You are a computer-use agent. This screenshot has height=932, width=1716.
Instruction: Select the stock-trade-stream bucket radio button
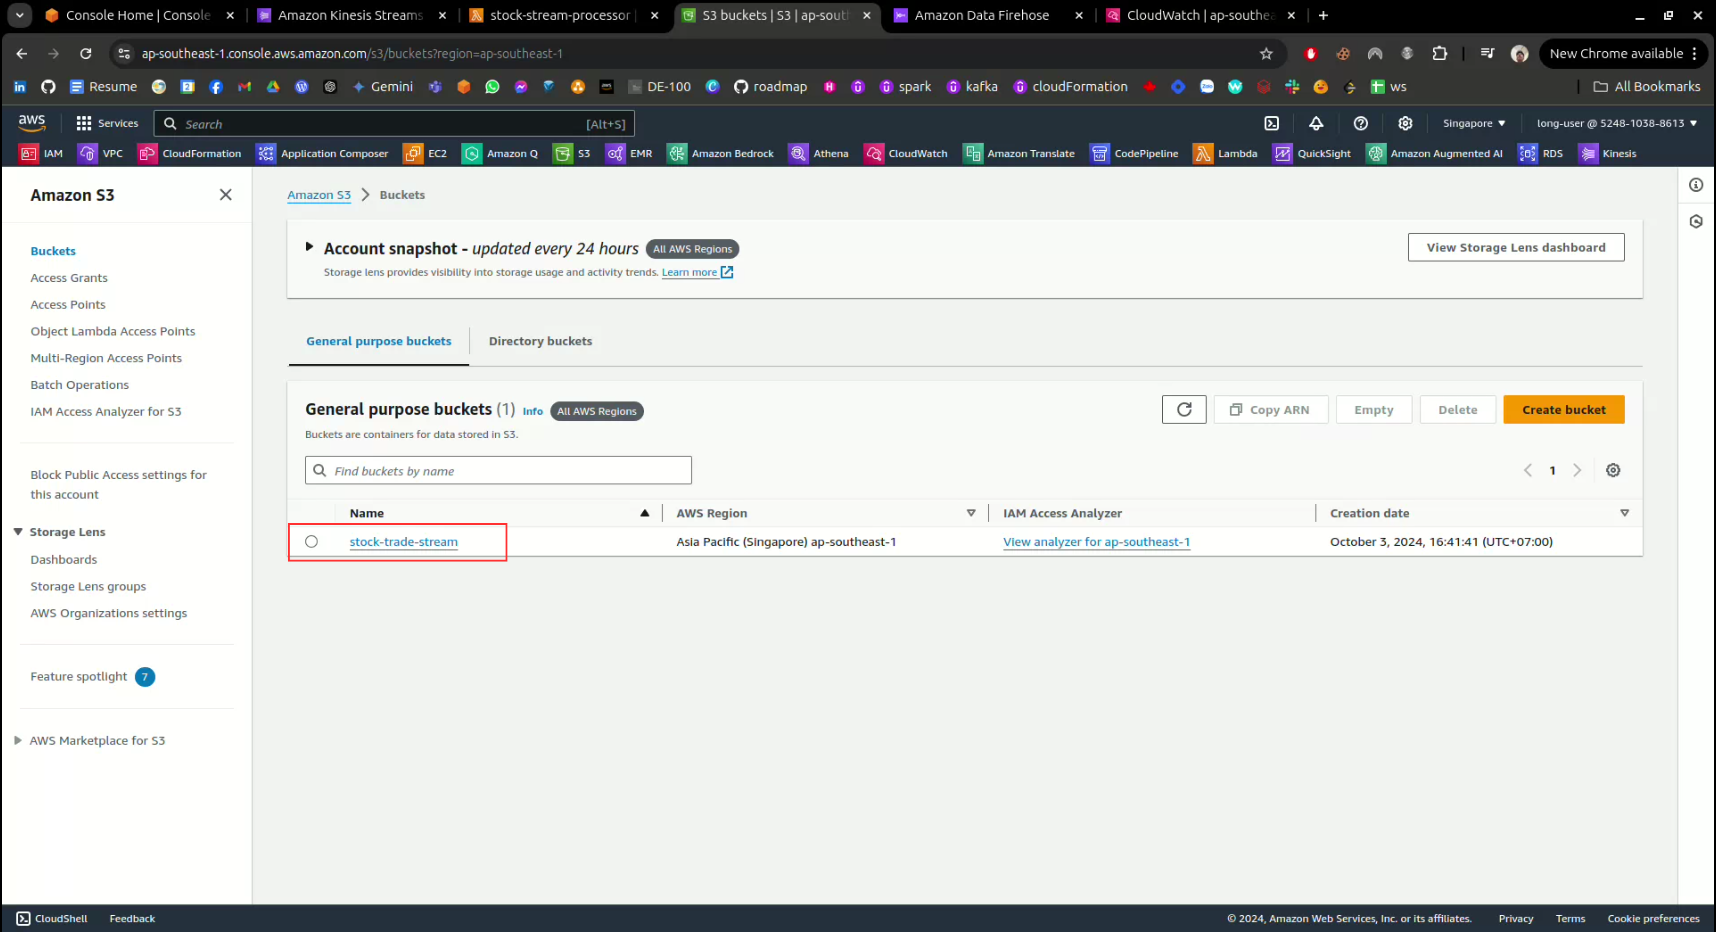(x=312, y=542)
